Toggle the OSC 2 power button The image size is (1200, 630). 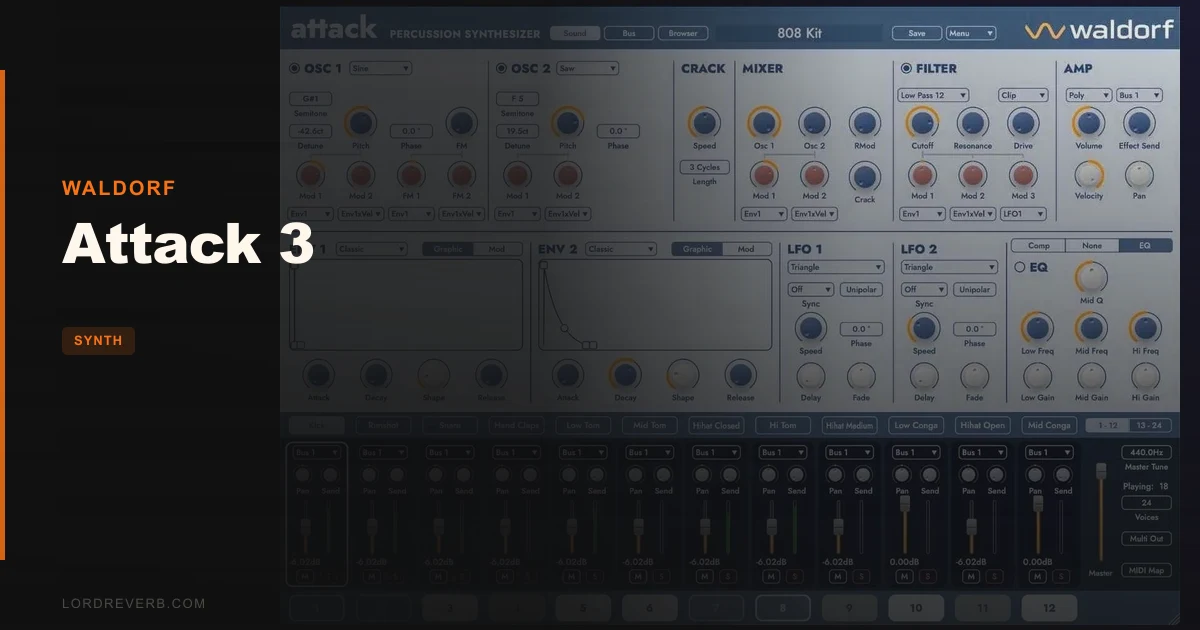coord(502,69)
